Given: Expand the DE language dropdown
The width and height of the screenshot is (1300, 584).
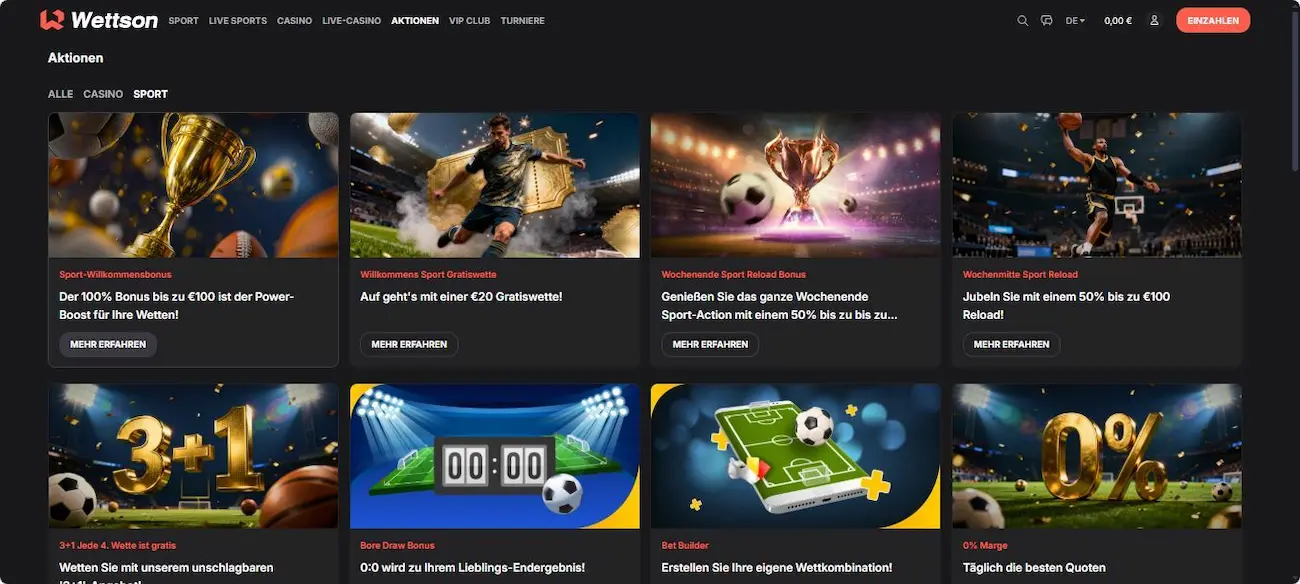Looking at the screenshot, I should pyautogui.click(x=1075, y=20).
